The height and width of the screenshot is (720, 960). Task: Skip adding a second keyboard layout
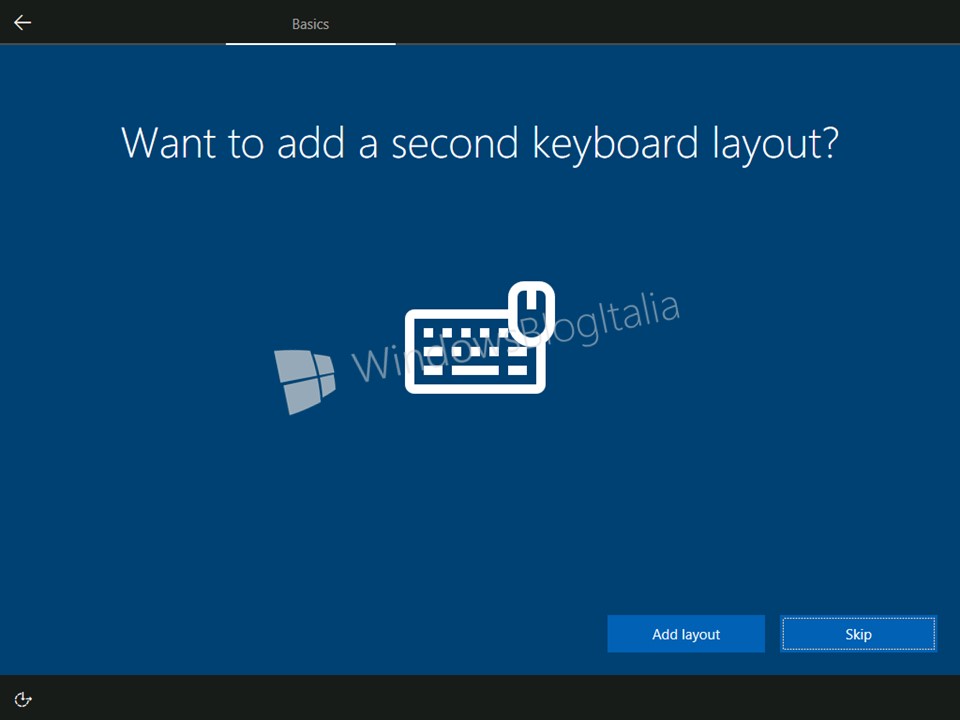pyautogui.click(x=858, y=634)
